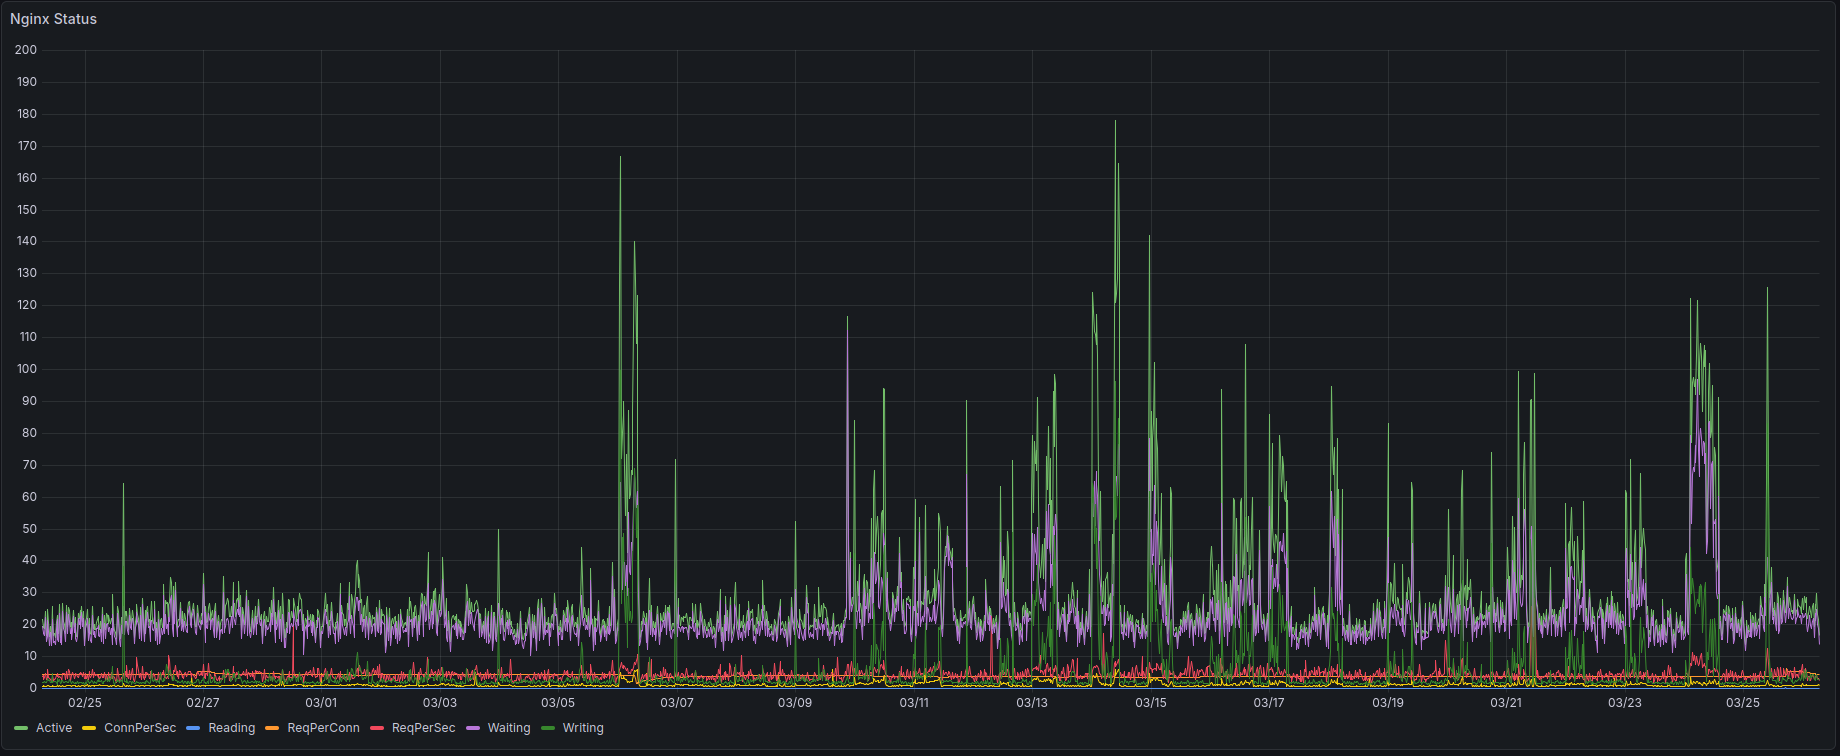Select the ReqPerConn legend label

pyautogui.click(x=323, y=728)
